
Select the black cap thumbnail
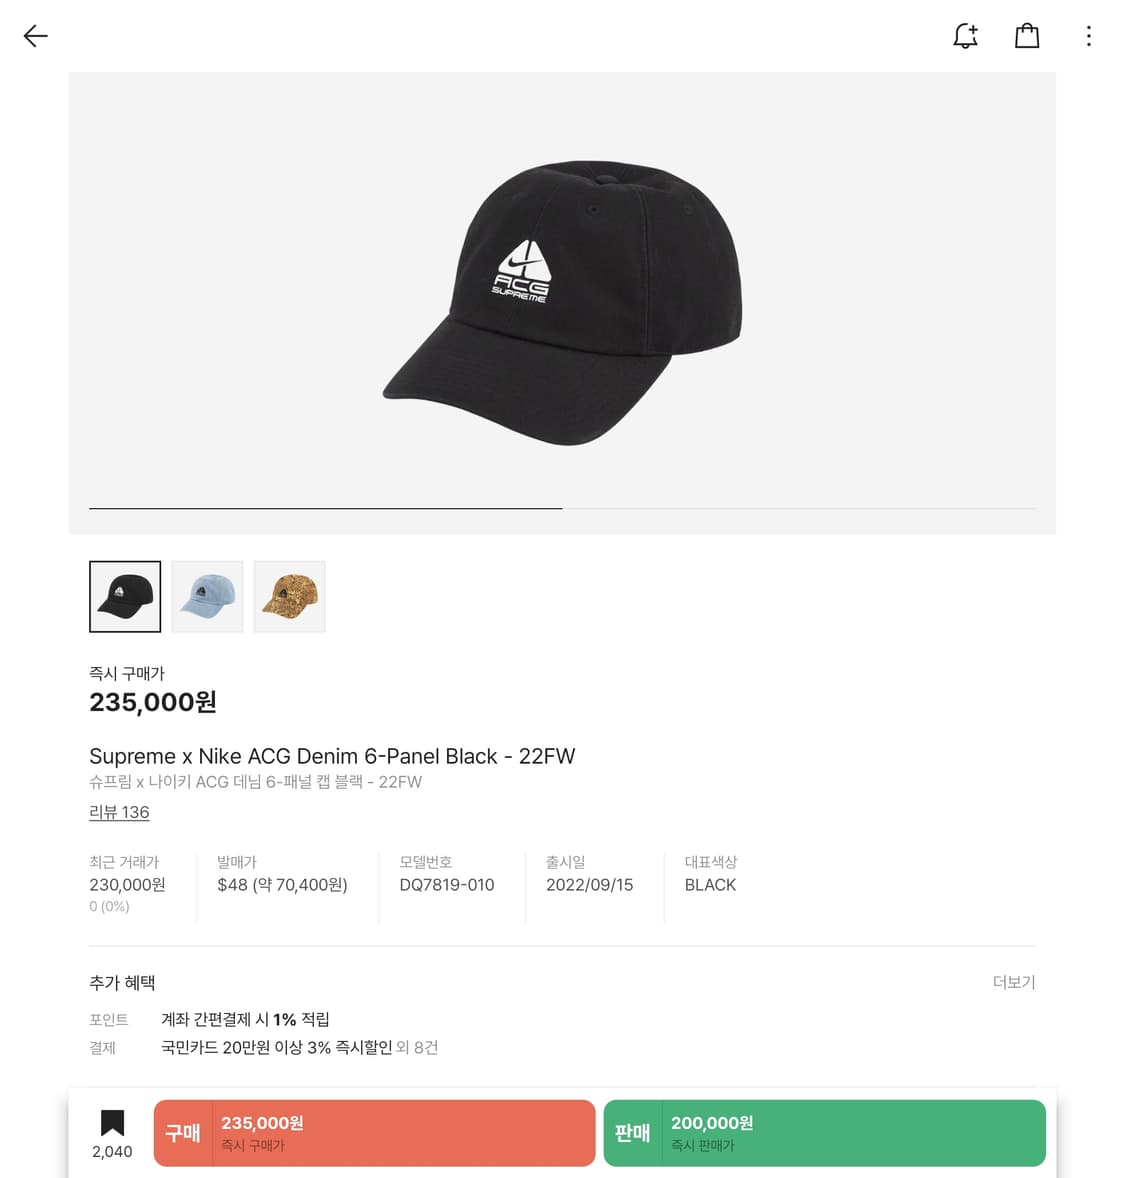[x=125, y=597]
